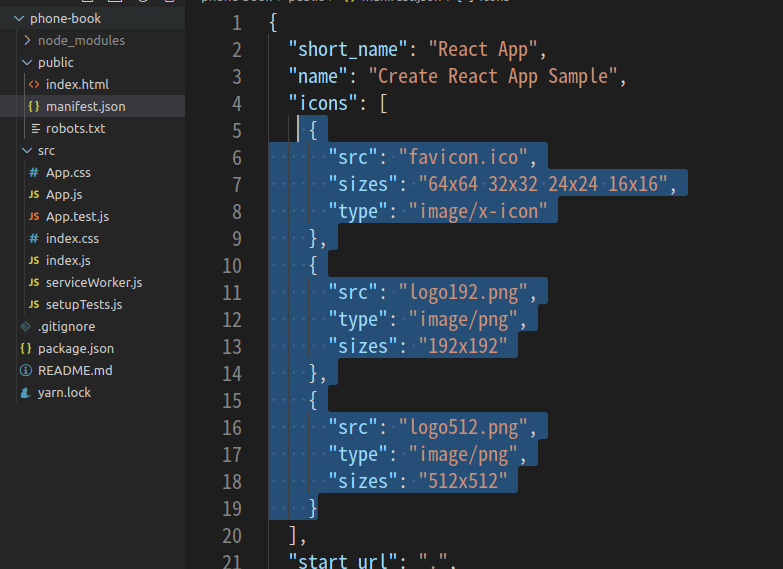Viewport: 783px width, 569px height.
Task: Click the braces icon beside package.json
Action: pos(26,348)
